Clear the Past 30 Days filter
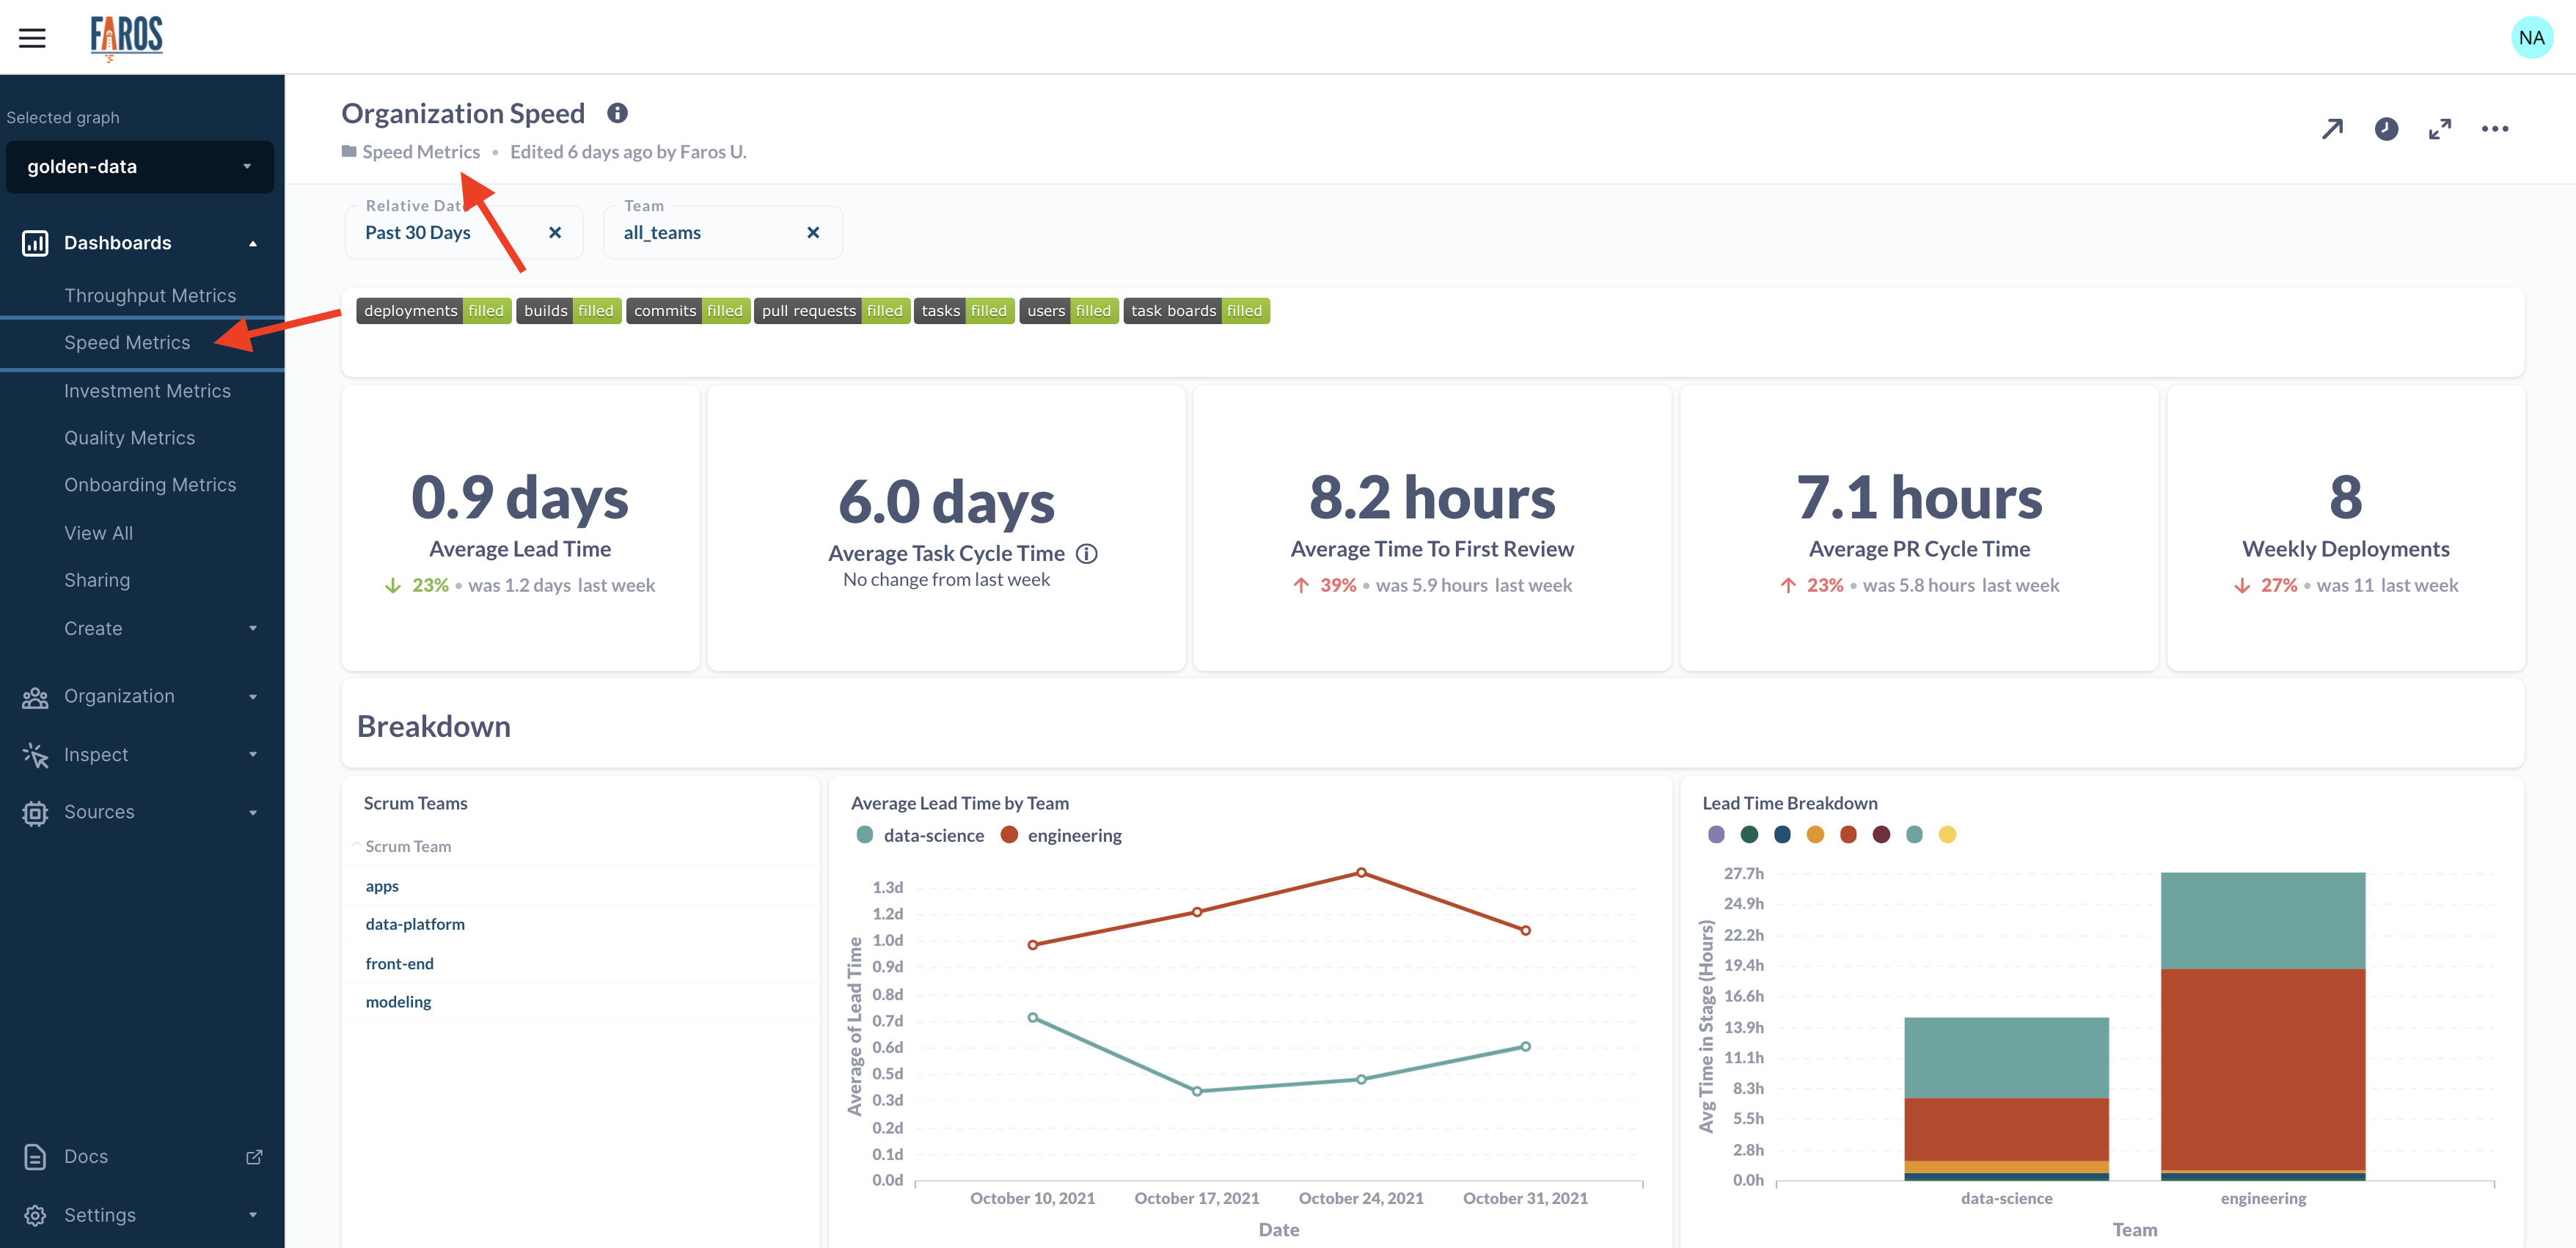 pos(555,233)
